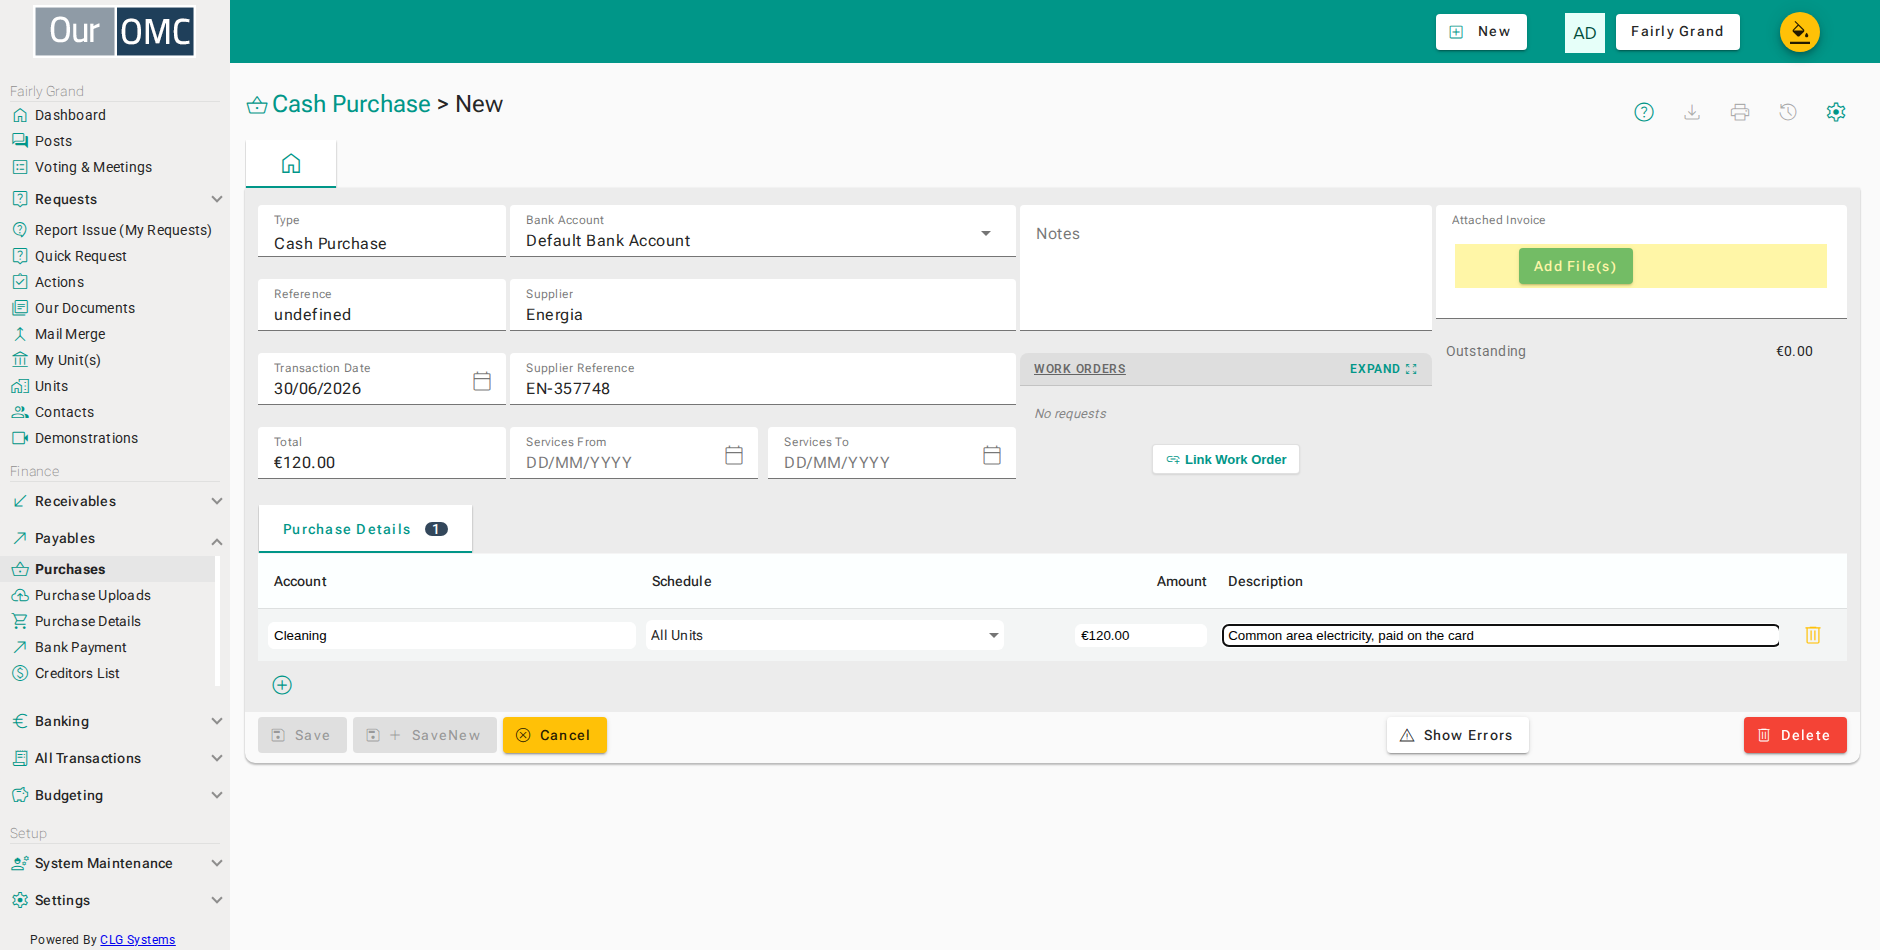This screenshot has width=1880, height=950.
Task: Open Transaction Date calendar picker
Action: (x=482, y=381)
